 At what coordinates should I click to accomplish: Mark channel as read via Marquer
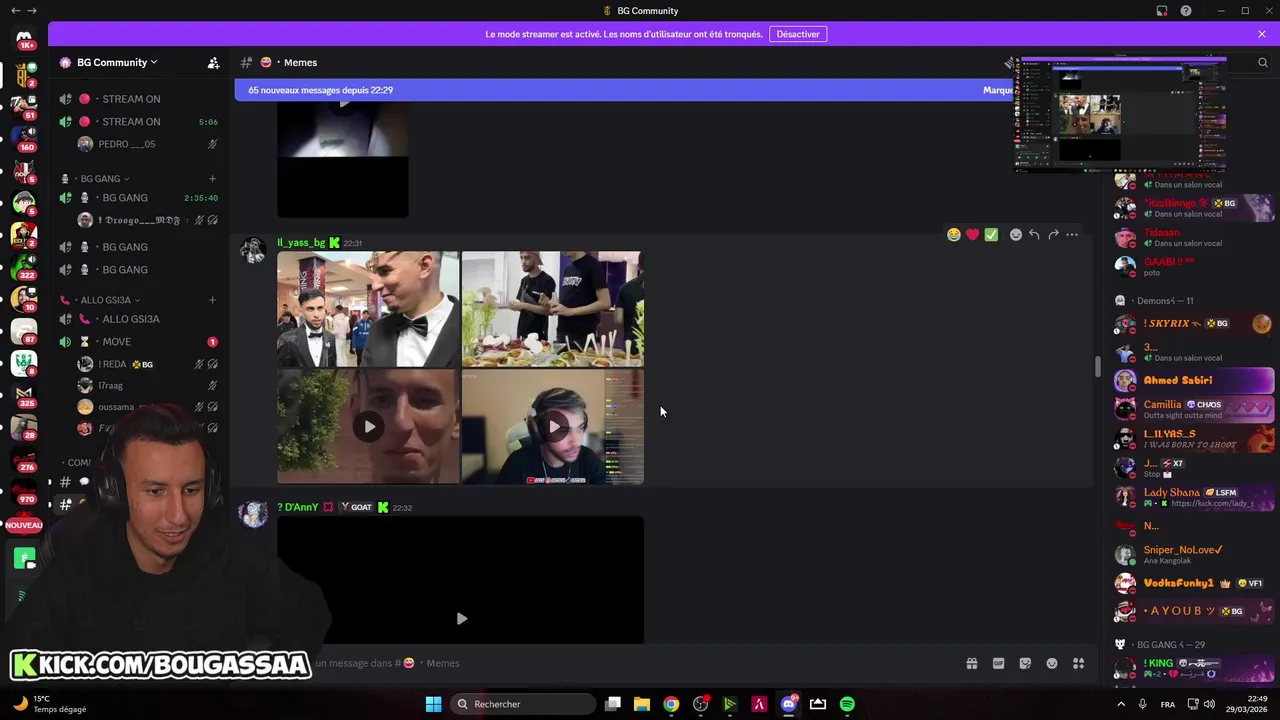998,90
